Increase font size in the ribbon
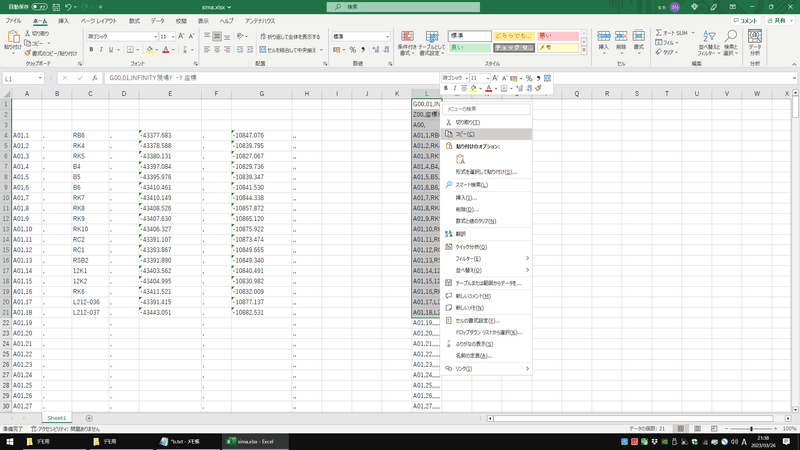Viewport: 800px width, 450px height. [x=181, y=36]
